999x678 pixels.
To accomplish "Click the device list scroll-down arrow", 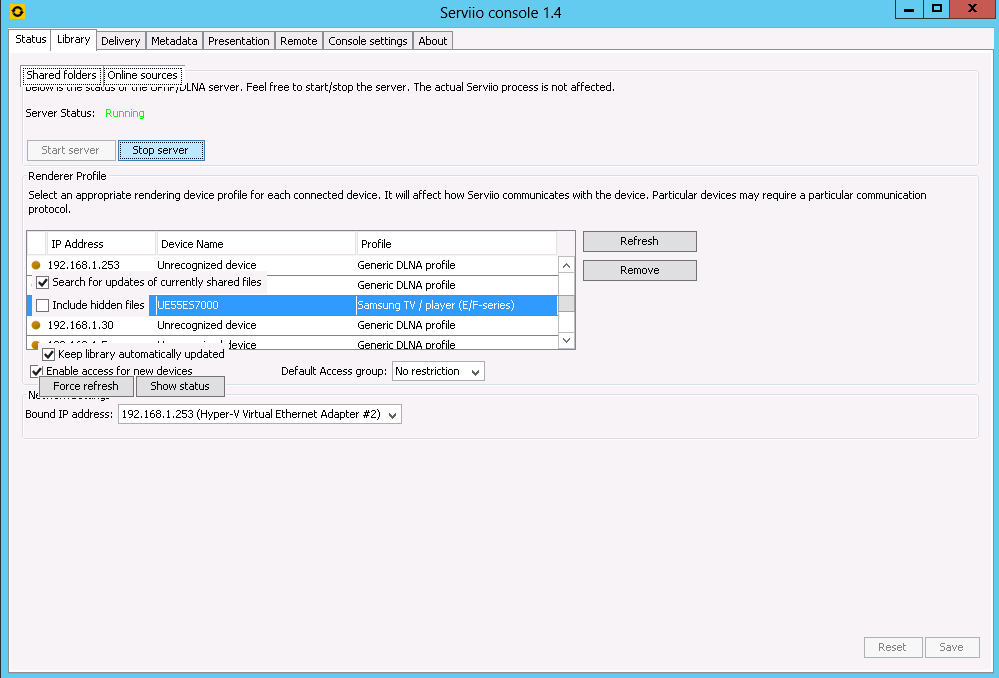I will pyautogui.click(x=566, y=340).
